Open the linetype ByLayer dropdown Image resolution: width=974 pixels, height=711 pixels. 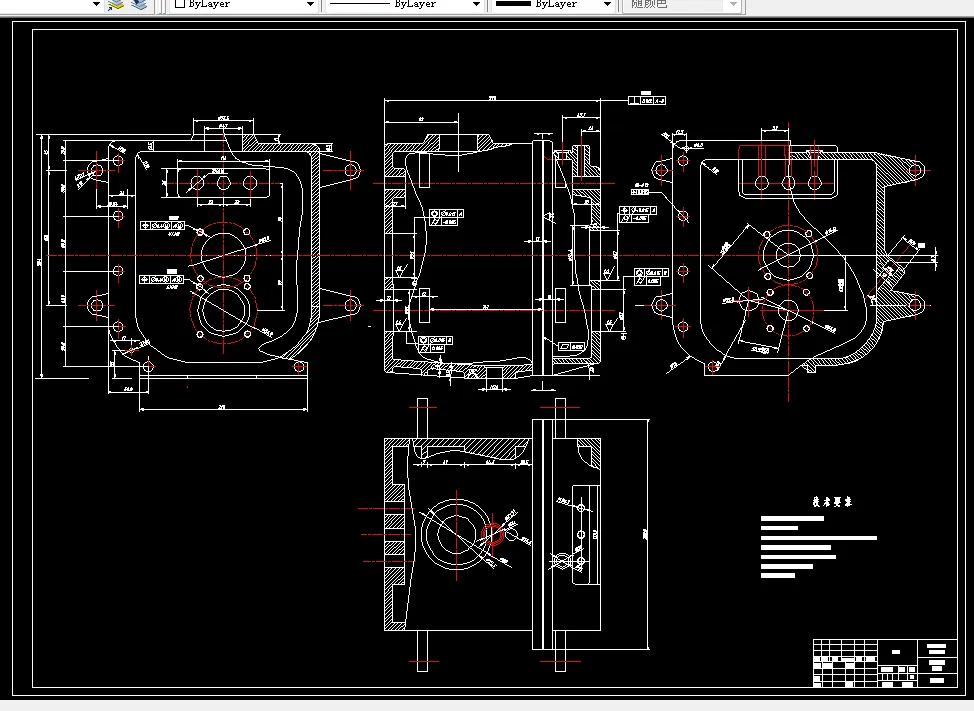[x=404, y=4]
